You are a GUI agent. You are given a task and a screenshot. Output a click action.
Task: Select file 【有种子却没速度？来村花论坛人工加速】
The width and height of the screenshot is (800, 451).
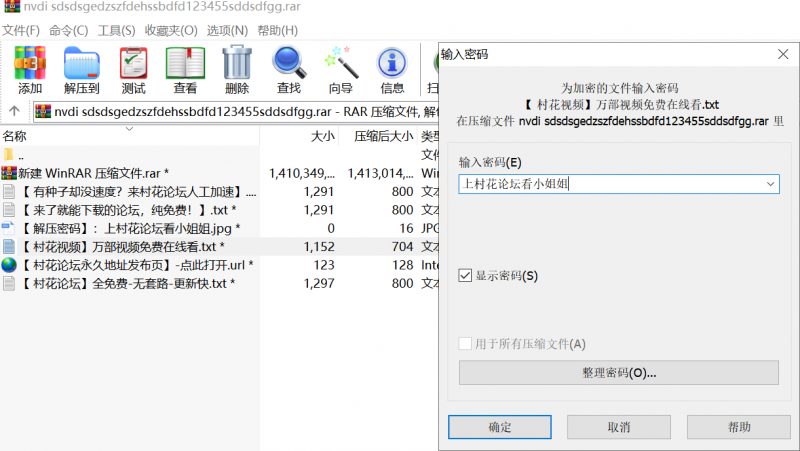(x=138, y=191)
